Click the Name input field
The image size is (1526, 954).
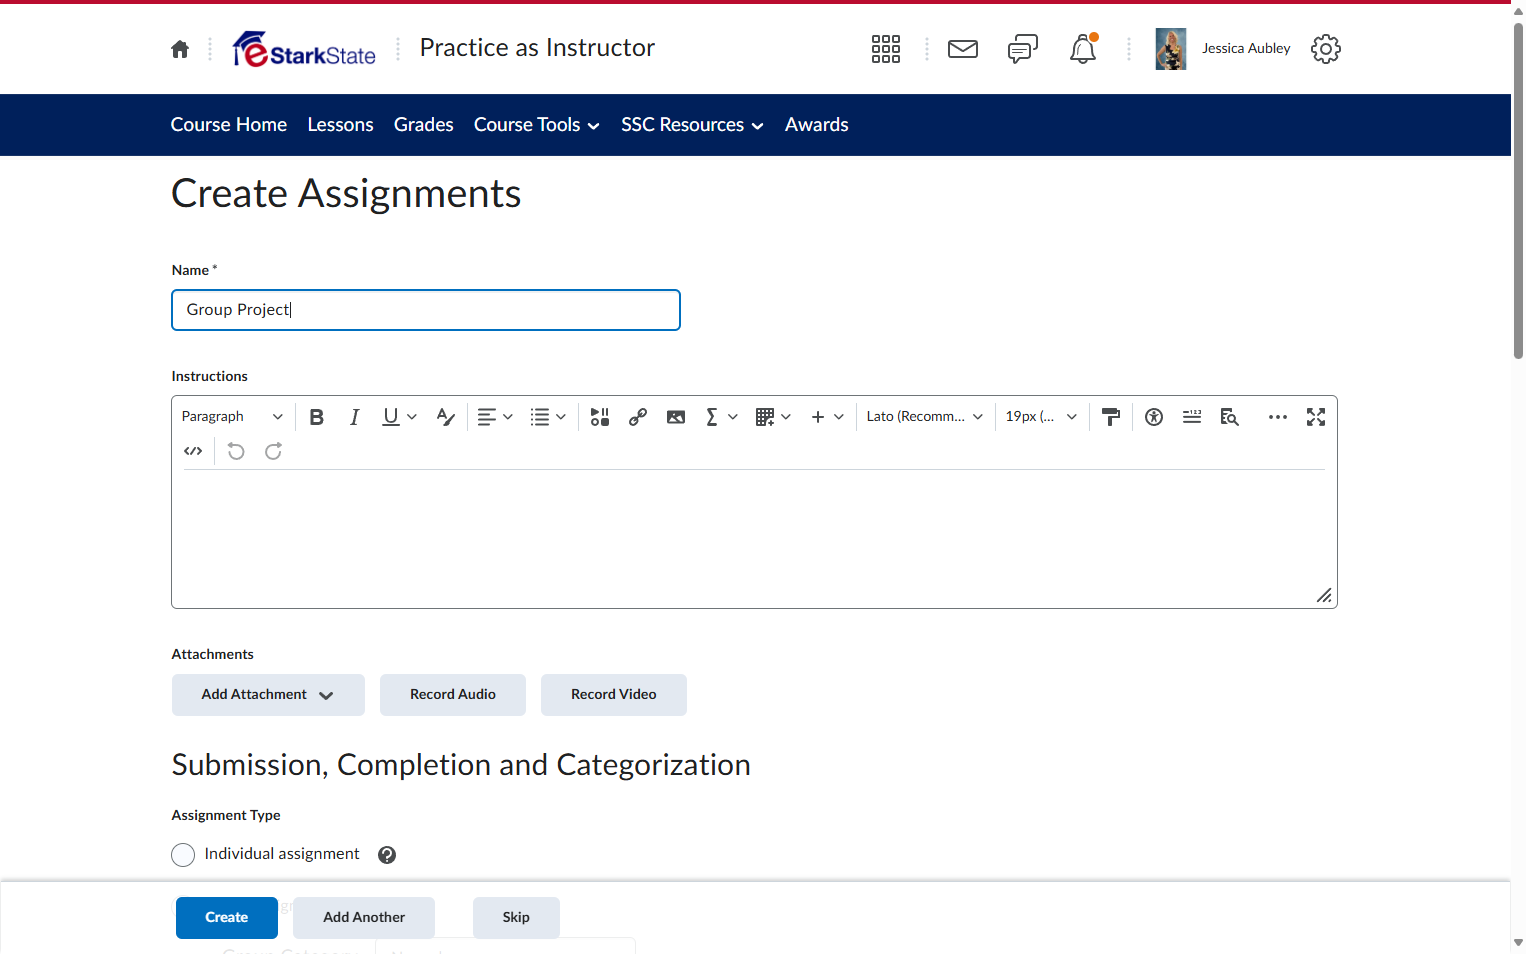(x=426, y=310)
